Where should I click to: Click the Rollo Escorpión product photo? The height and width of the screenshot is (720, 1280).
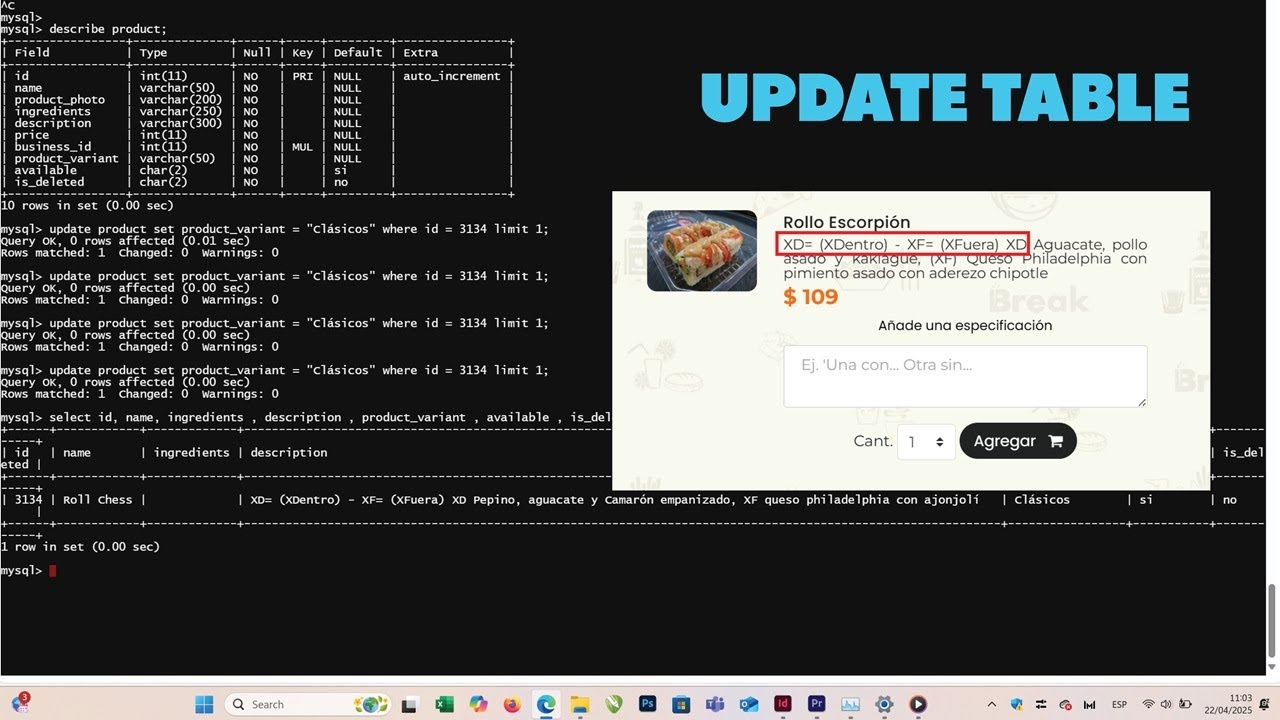[702, 250]
